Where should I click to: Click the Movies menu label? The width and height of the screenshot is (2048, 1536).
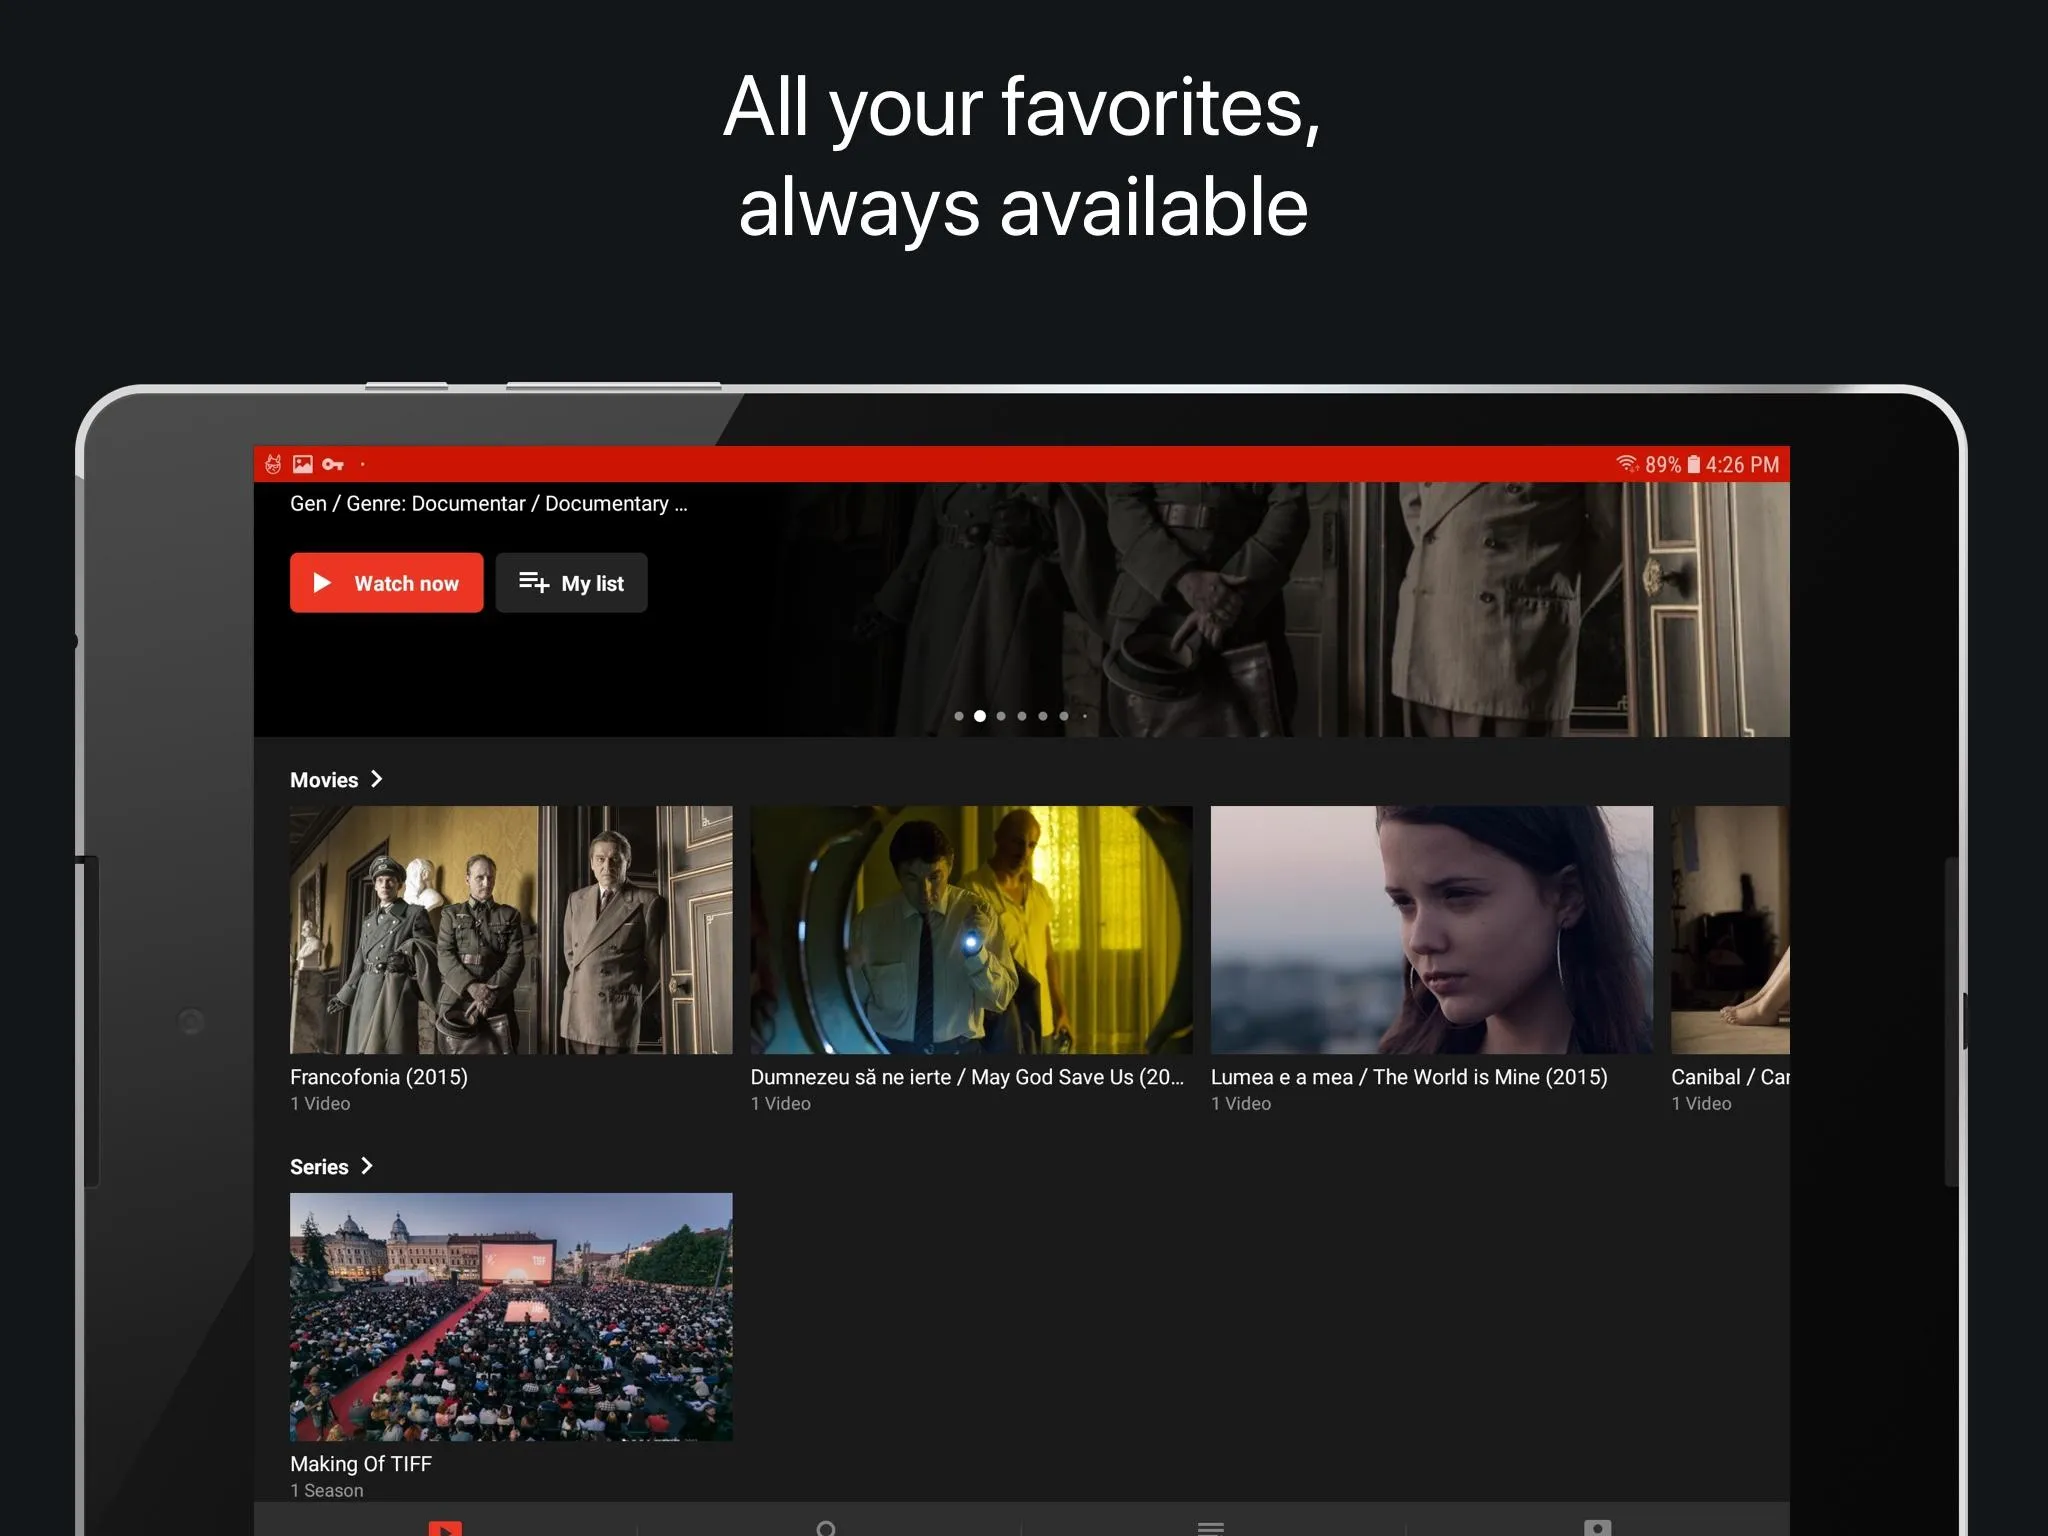323,779
